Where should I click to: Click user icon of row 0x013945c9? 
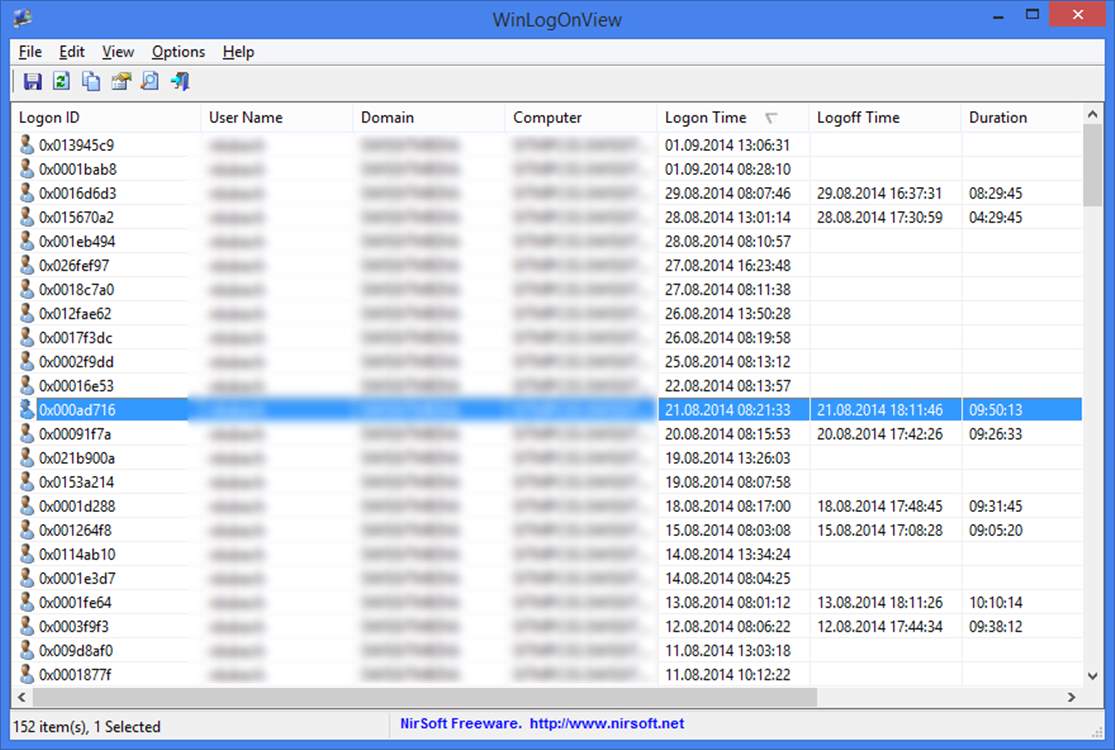click(x=26, y=145)
